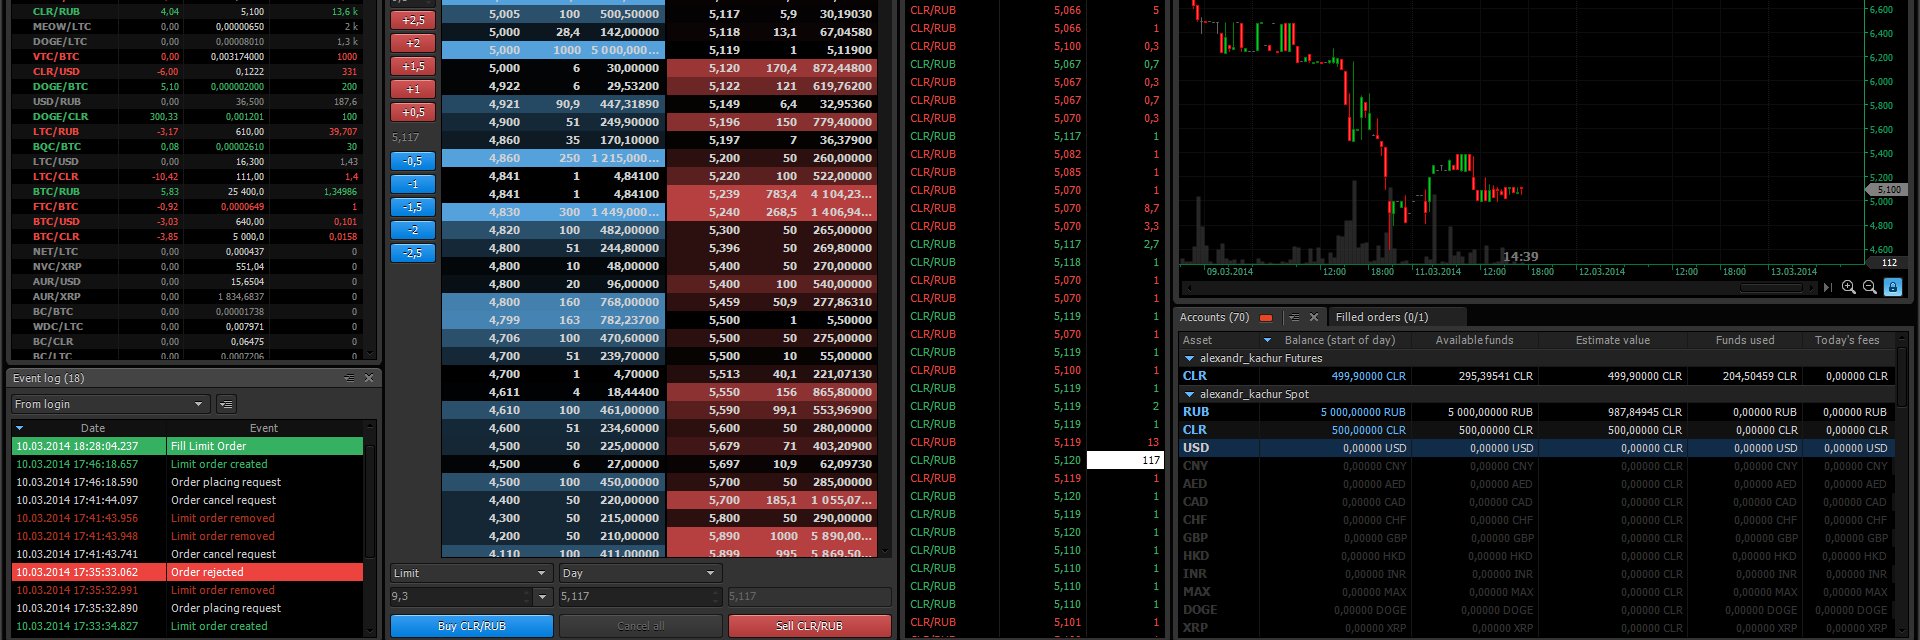
Task: Select the LTC/RUB row in watchlist
Action: pos(186,131)
